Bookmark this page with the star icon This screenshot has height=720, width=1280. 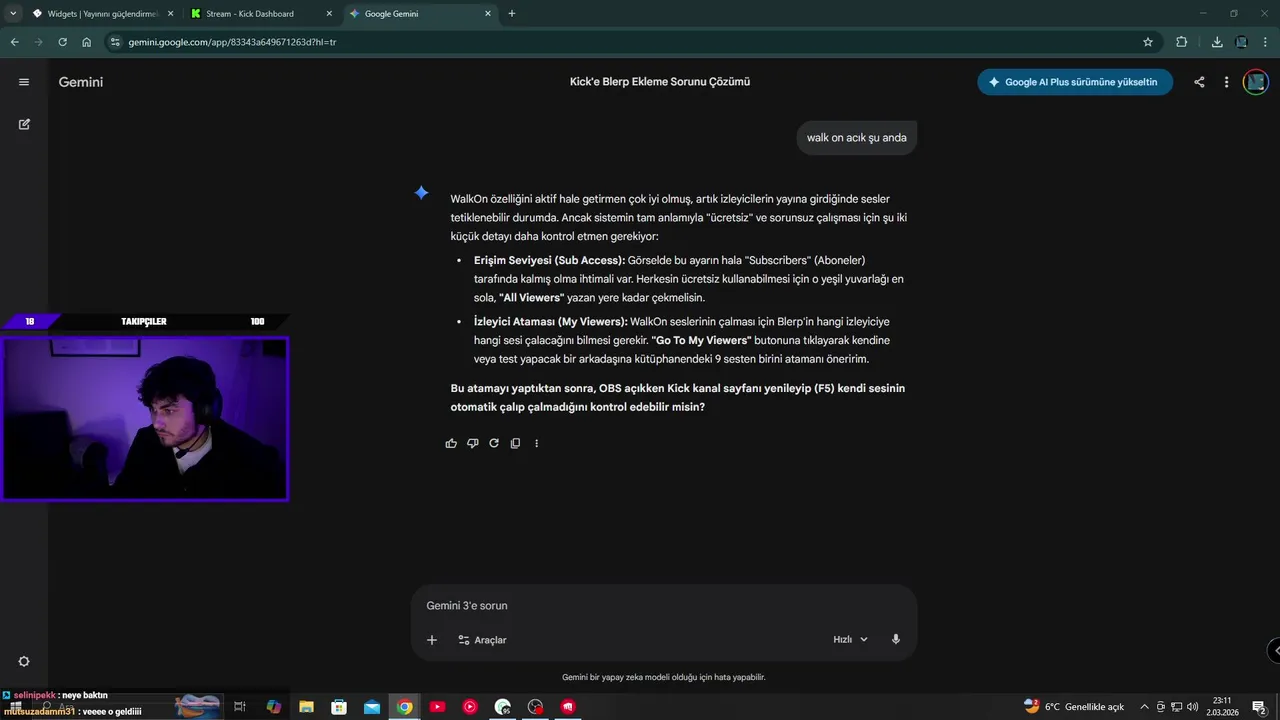(x=1148, y=42)
